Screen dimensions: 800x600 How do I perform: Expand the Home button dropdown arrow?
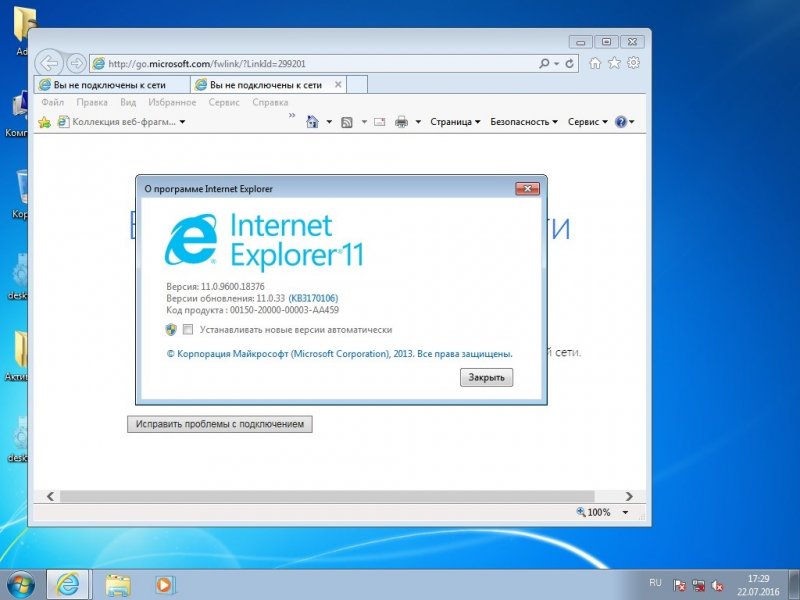[x=329, y=122]
